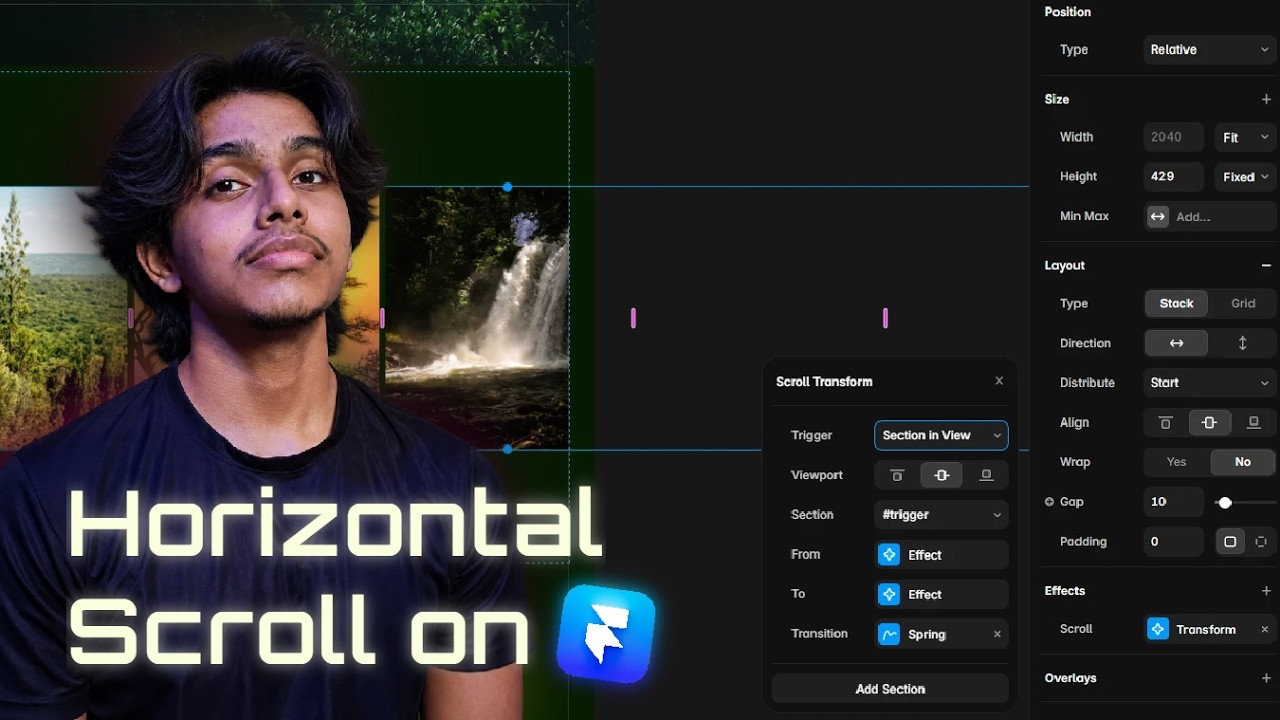1280x720 pixels.
Task: Open the Trigger Section in View dropdown
Action: pos(941,435)
